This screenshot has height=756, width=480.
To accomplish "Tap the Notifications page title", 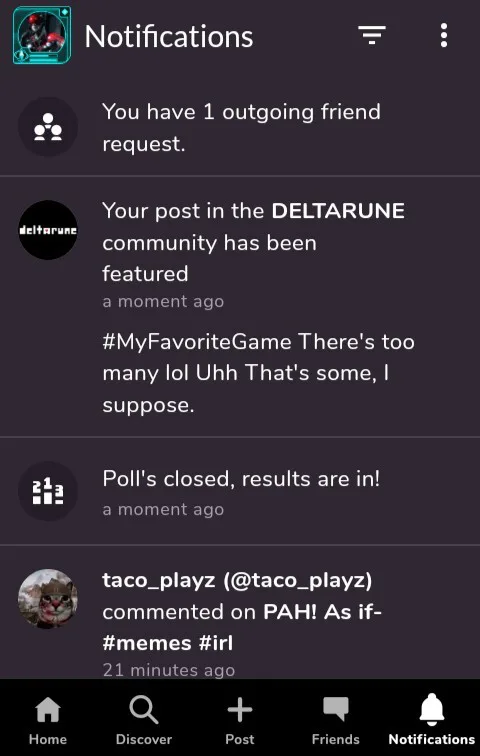I will point(169,36).
